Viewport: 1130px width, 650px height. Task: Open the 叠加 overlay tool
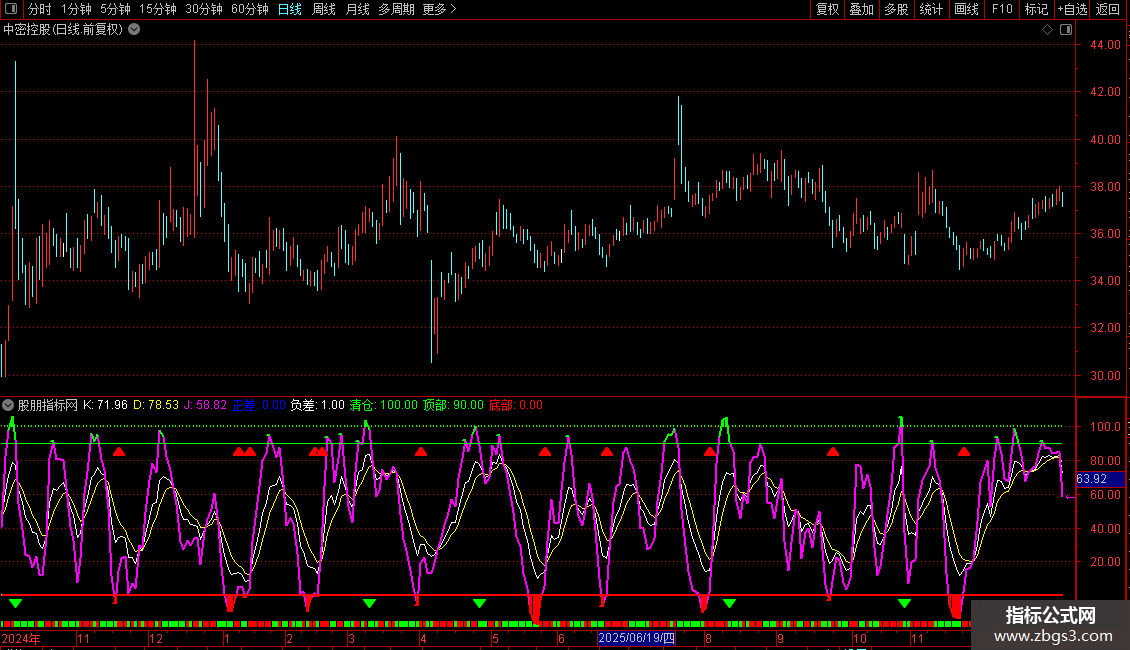pyautogui.click(x=861, y=9)
